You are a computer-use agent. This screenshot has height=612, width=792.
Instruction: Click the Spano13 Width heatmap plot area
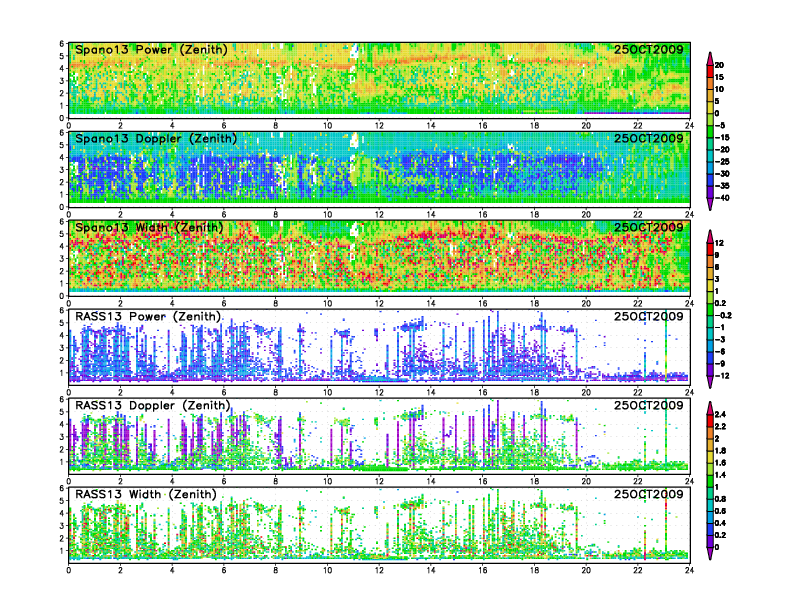click(x=379, y=258)
